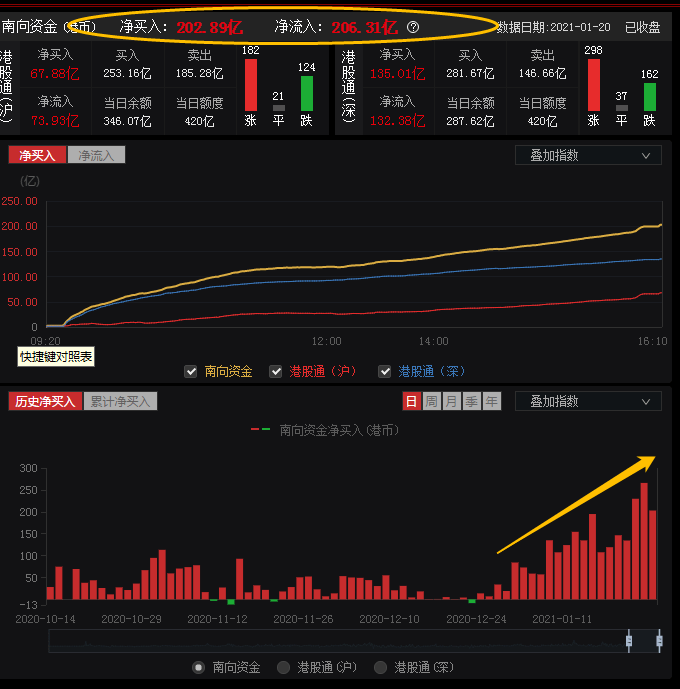The image size is (680, 689).
Task: Click the 数据日期:2021-01-20 text
Action: 554,27
